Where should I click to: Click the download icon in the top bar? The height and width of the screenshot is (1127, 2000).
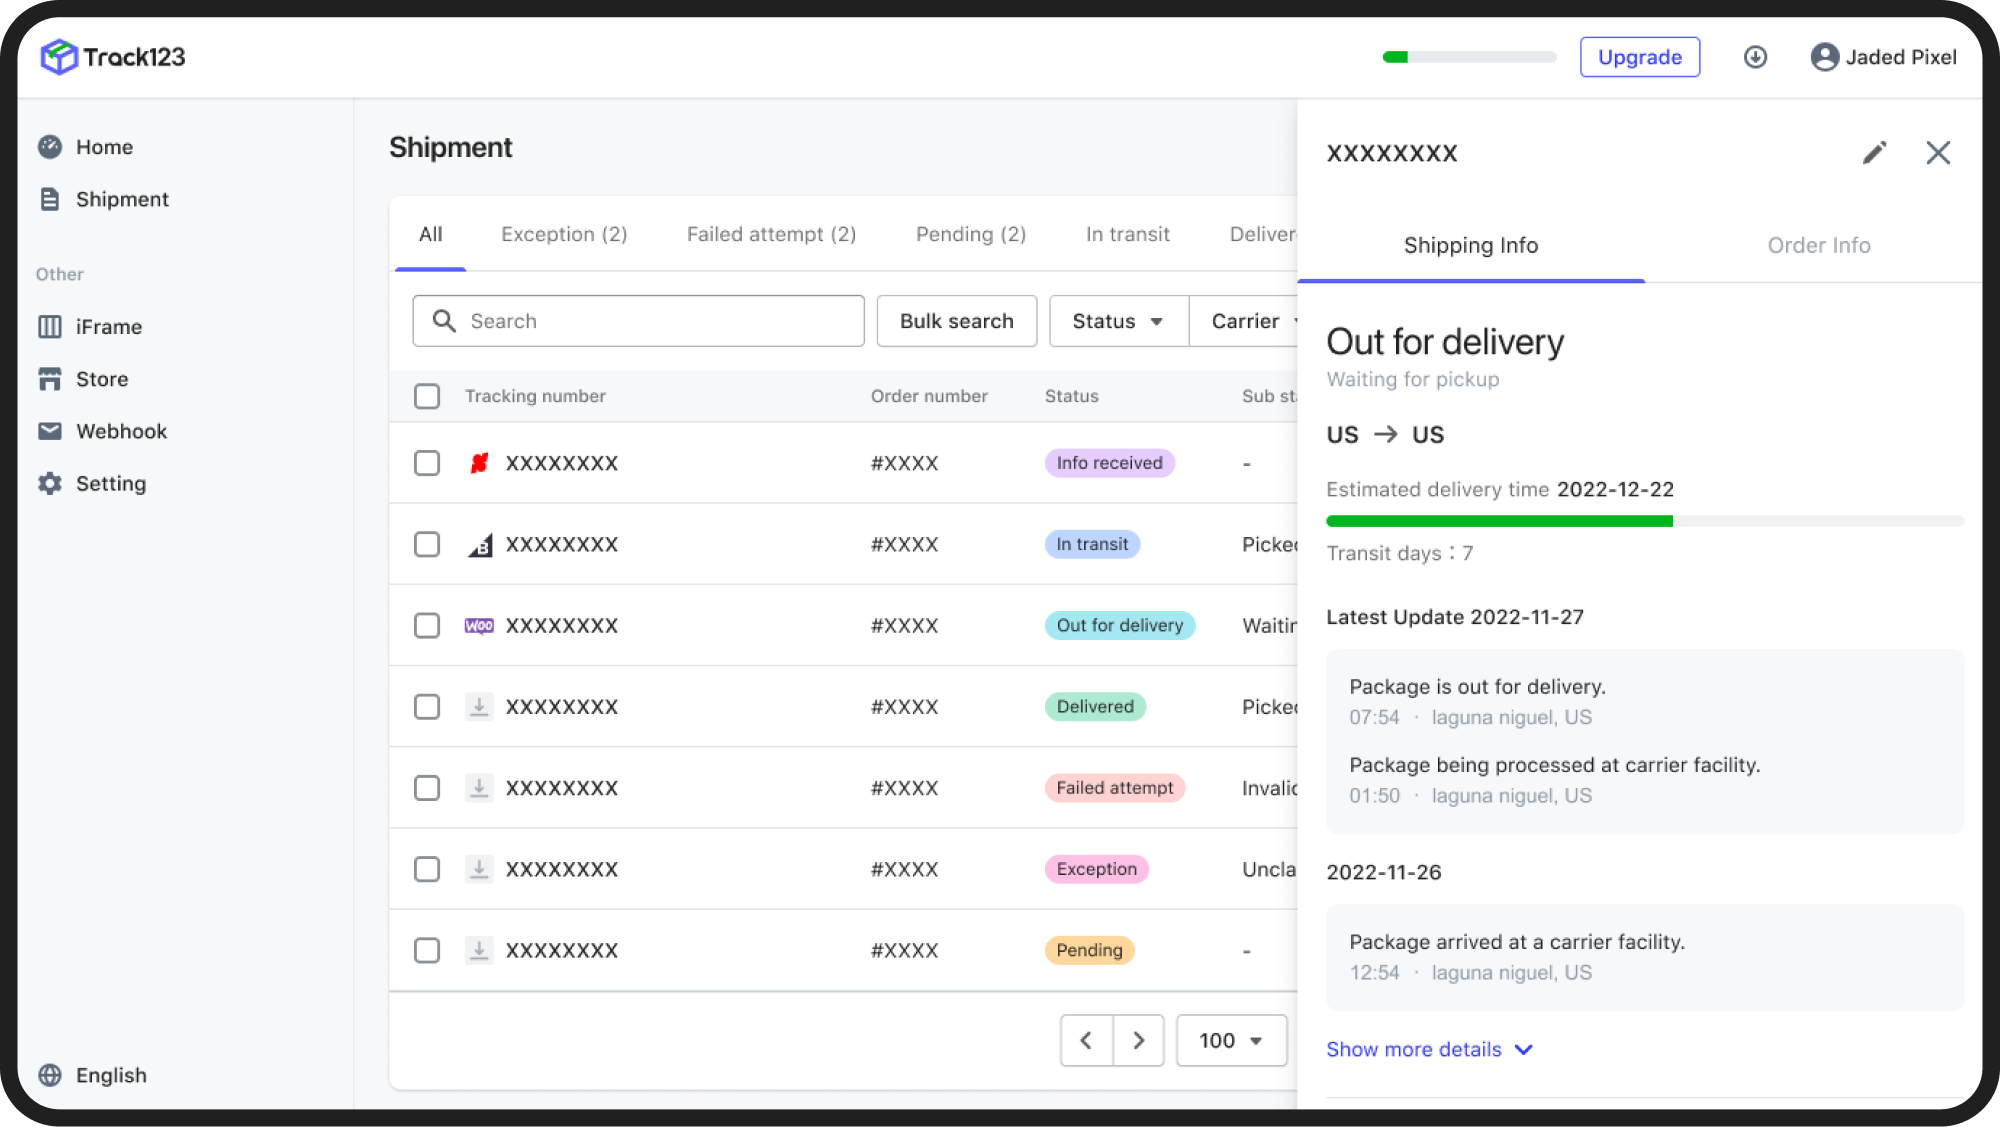pyautogui.click(x=1756, y=57)
